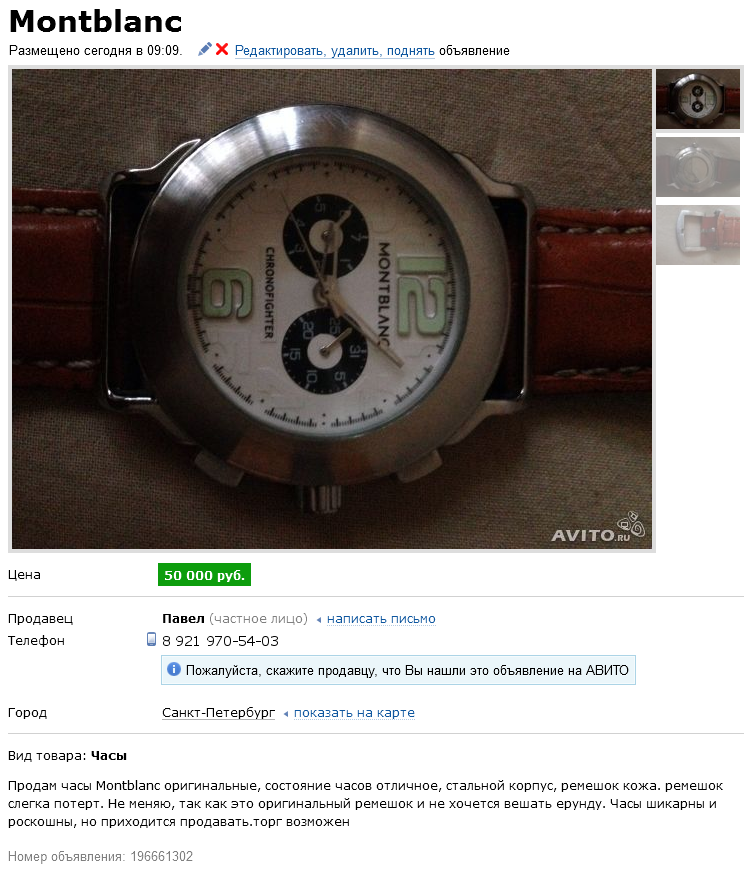Click the main Montblanc watch photo
Viewport: 750px width, 875px height.
coord(331,309)
